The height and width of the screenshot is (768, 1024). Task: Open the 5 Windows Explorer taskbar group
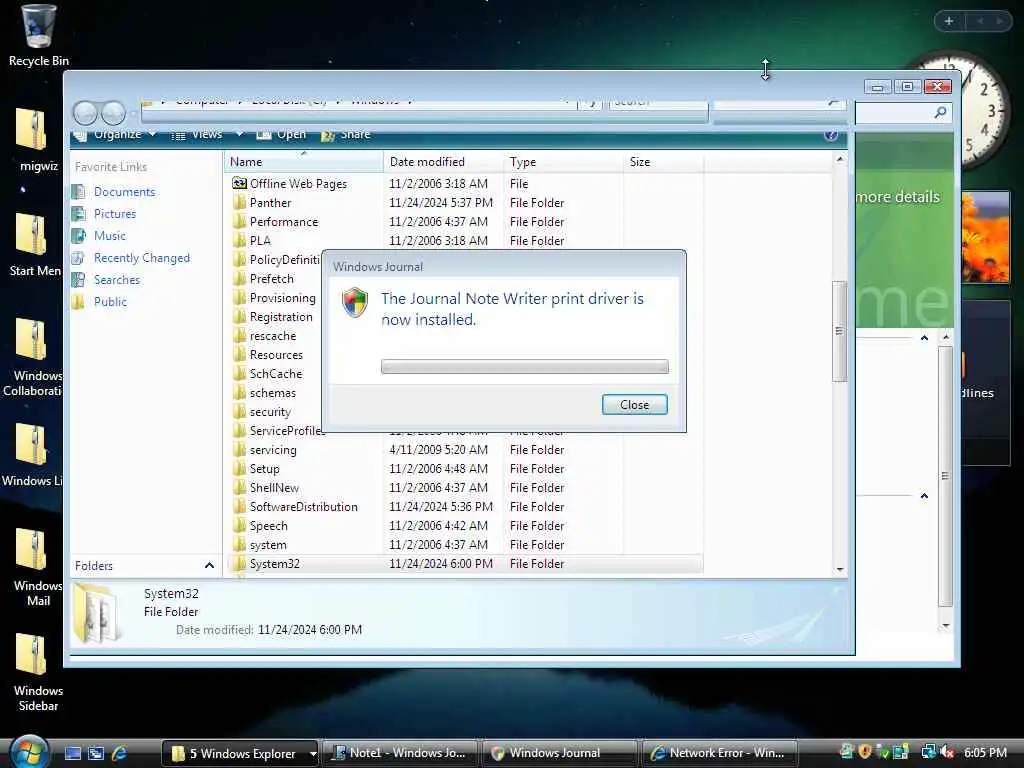240,753
